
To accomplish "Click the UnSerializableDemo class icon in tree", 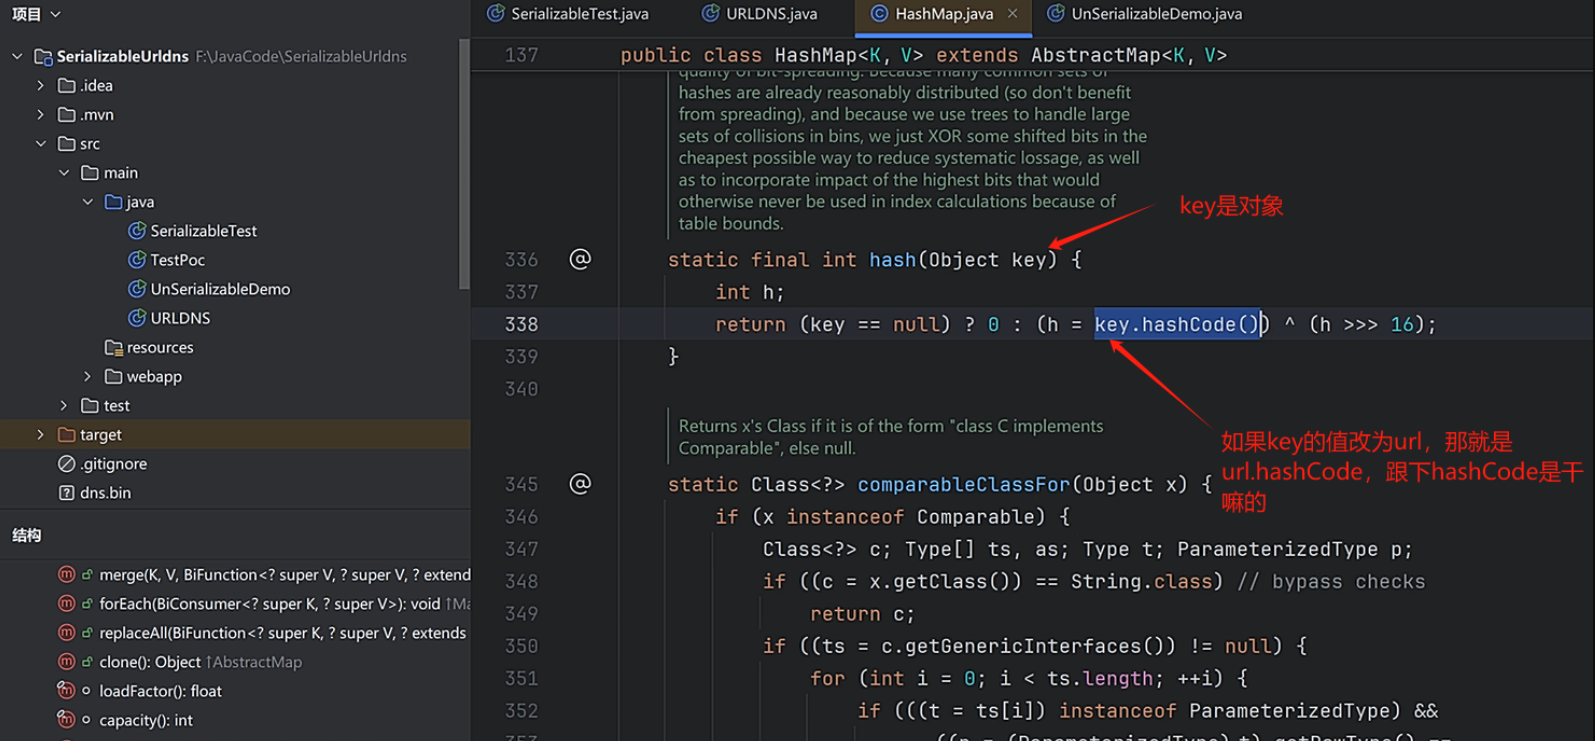I will click(x=137, y=289).
